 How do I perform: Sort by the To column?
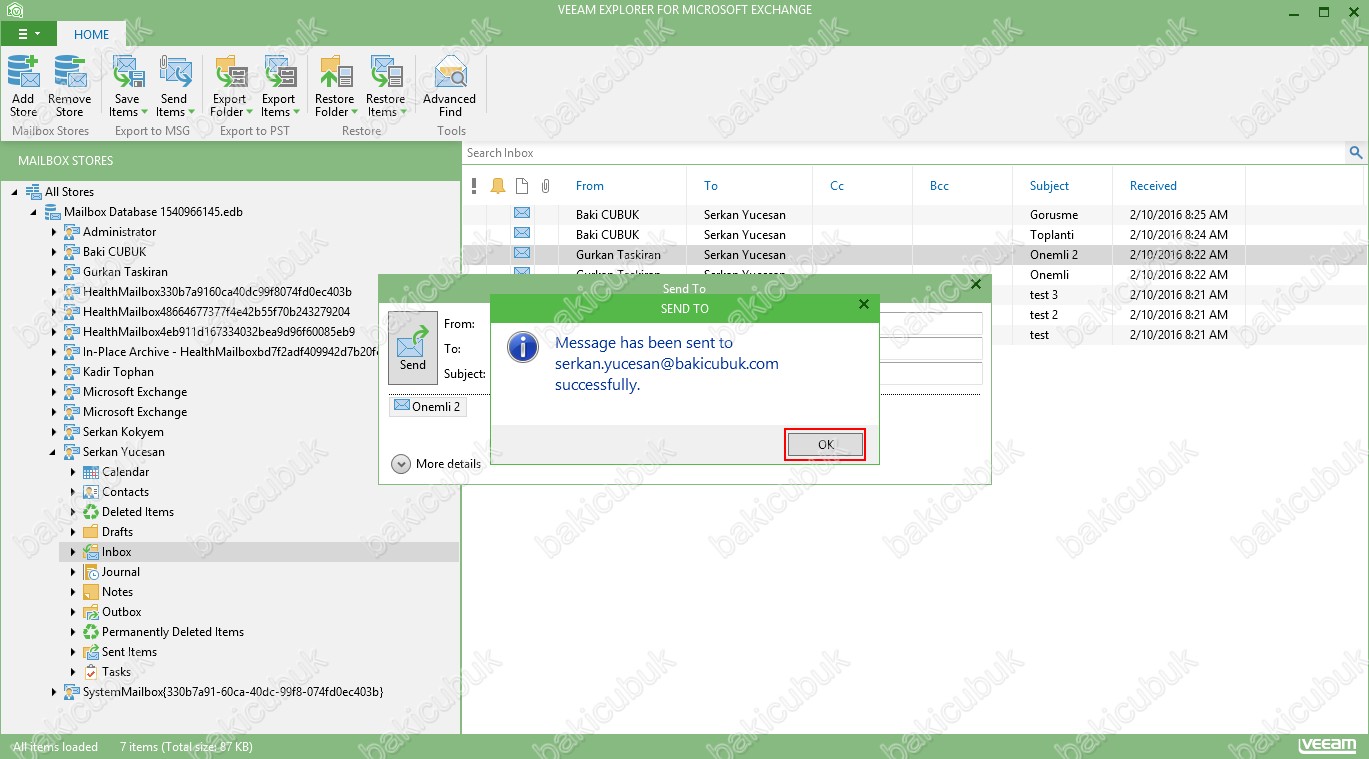(x=711, y=186)
